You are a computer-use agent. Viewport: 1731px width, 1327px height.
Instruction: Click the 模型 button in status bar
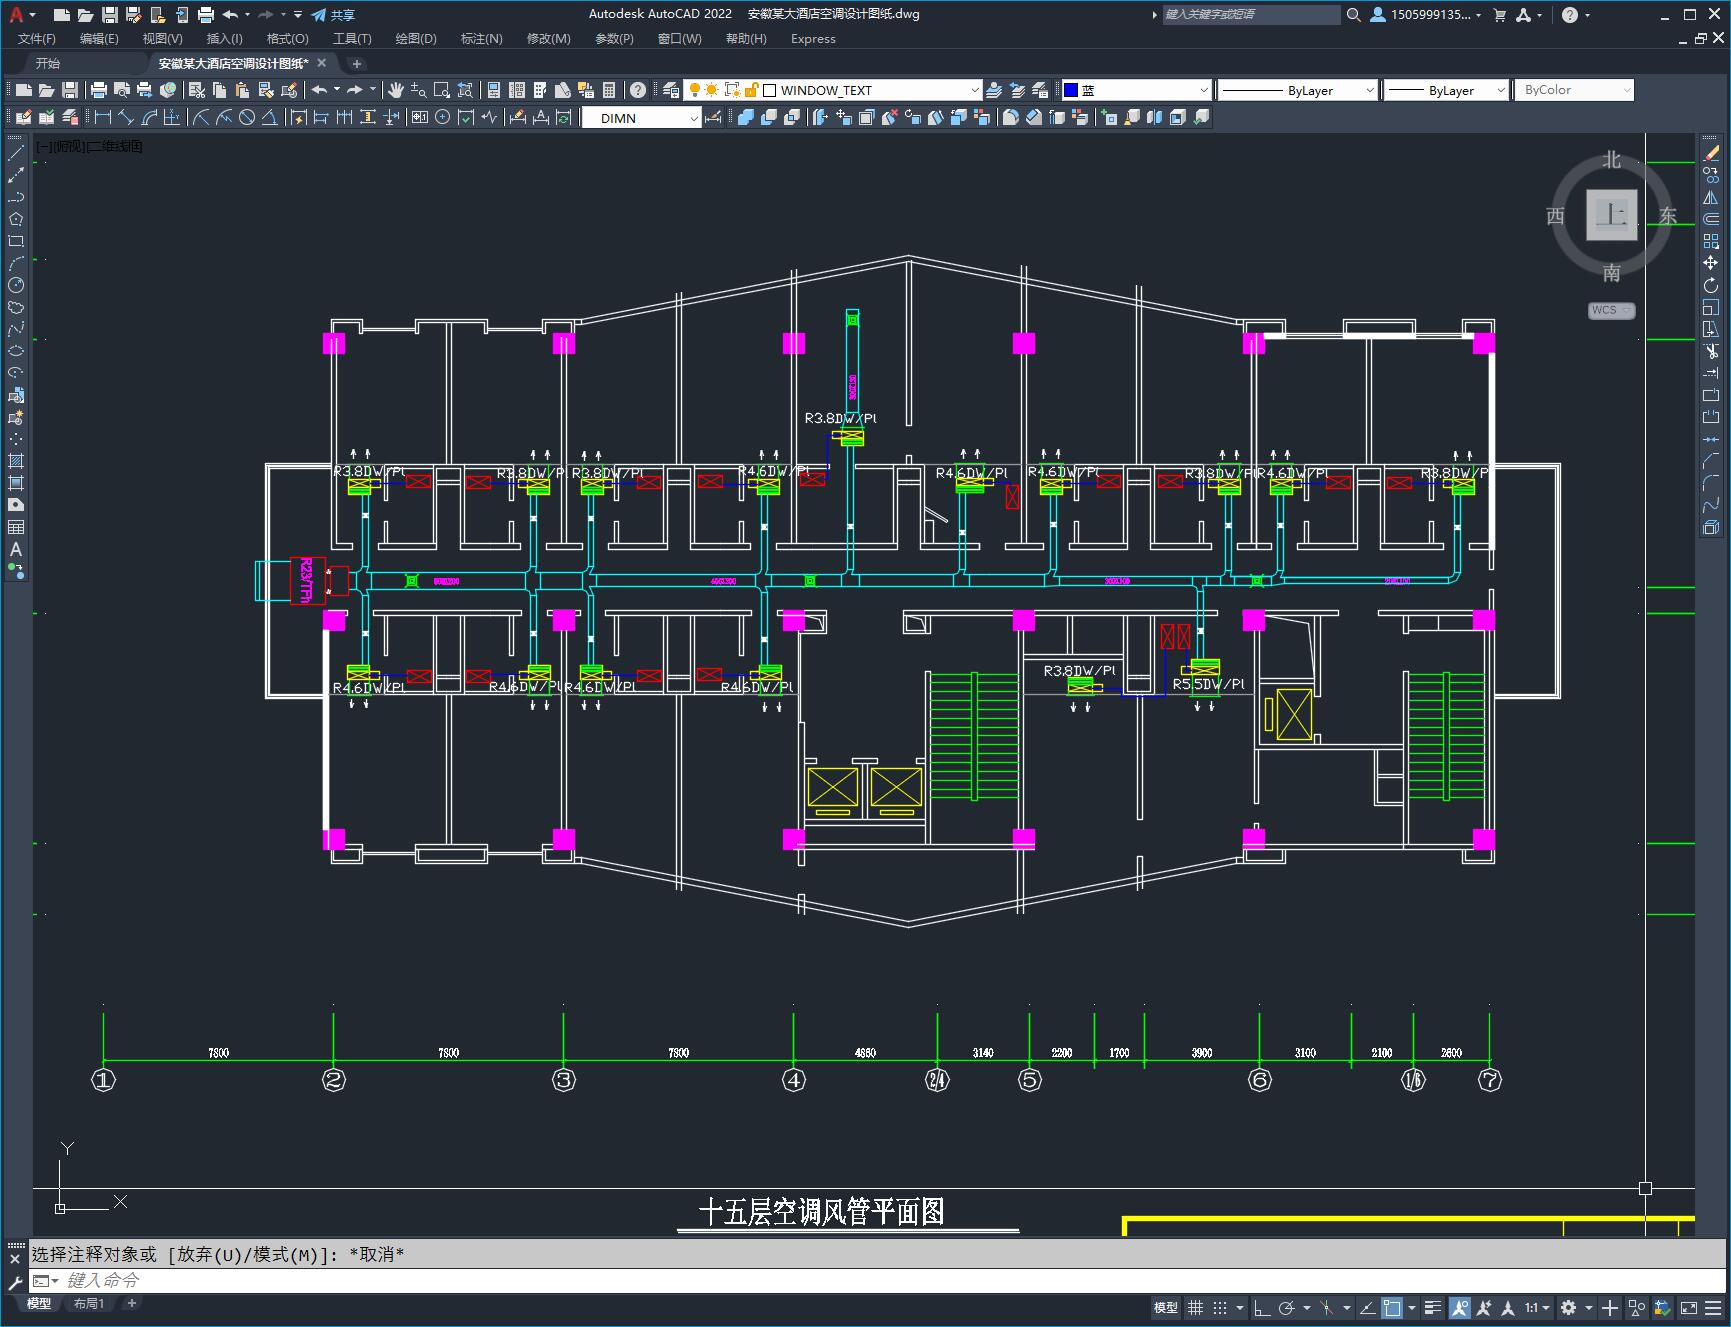(x=1166, y=1307)
